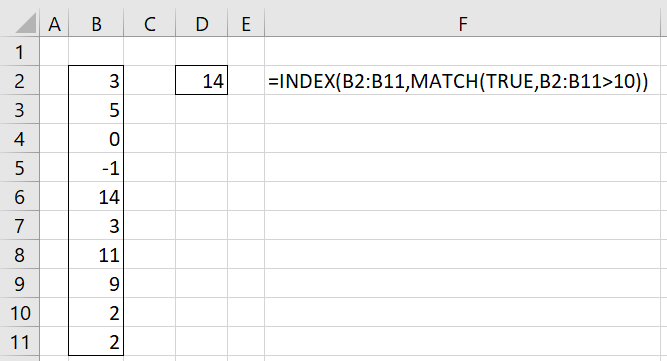
Task: Click the select-all corner triangle
Action: click(x=26, y=23)
